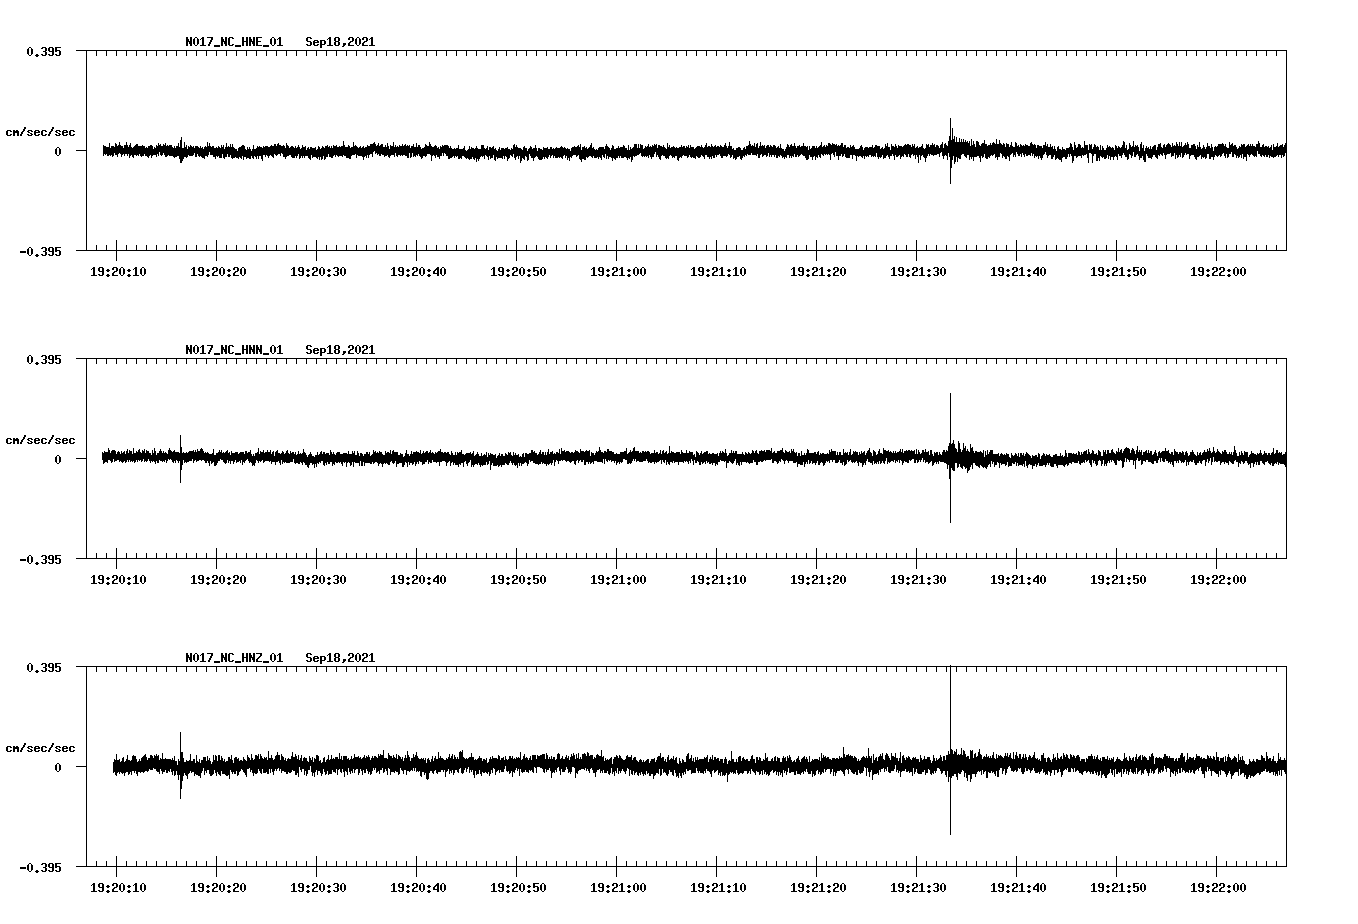Click time label 19:20:20 under HNZ plot

(218, 888)
